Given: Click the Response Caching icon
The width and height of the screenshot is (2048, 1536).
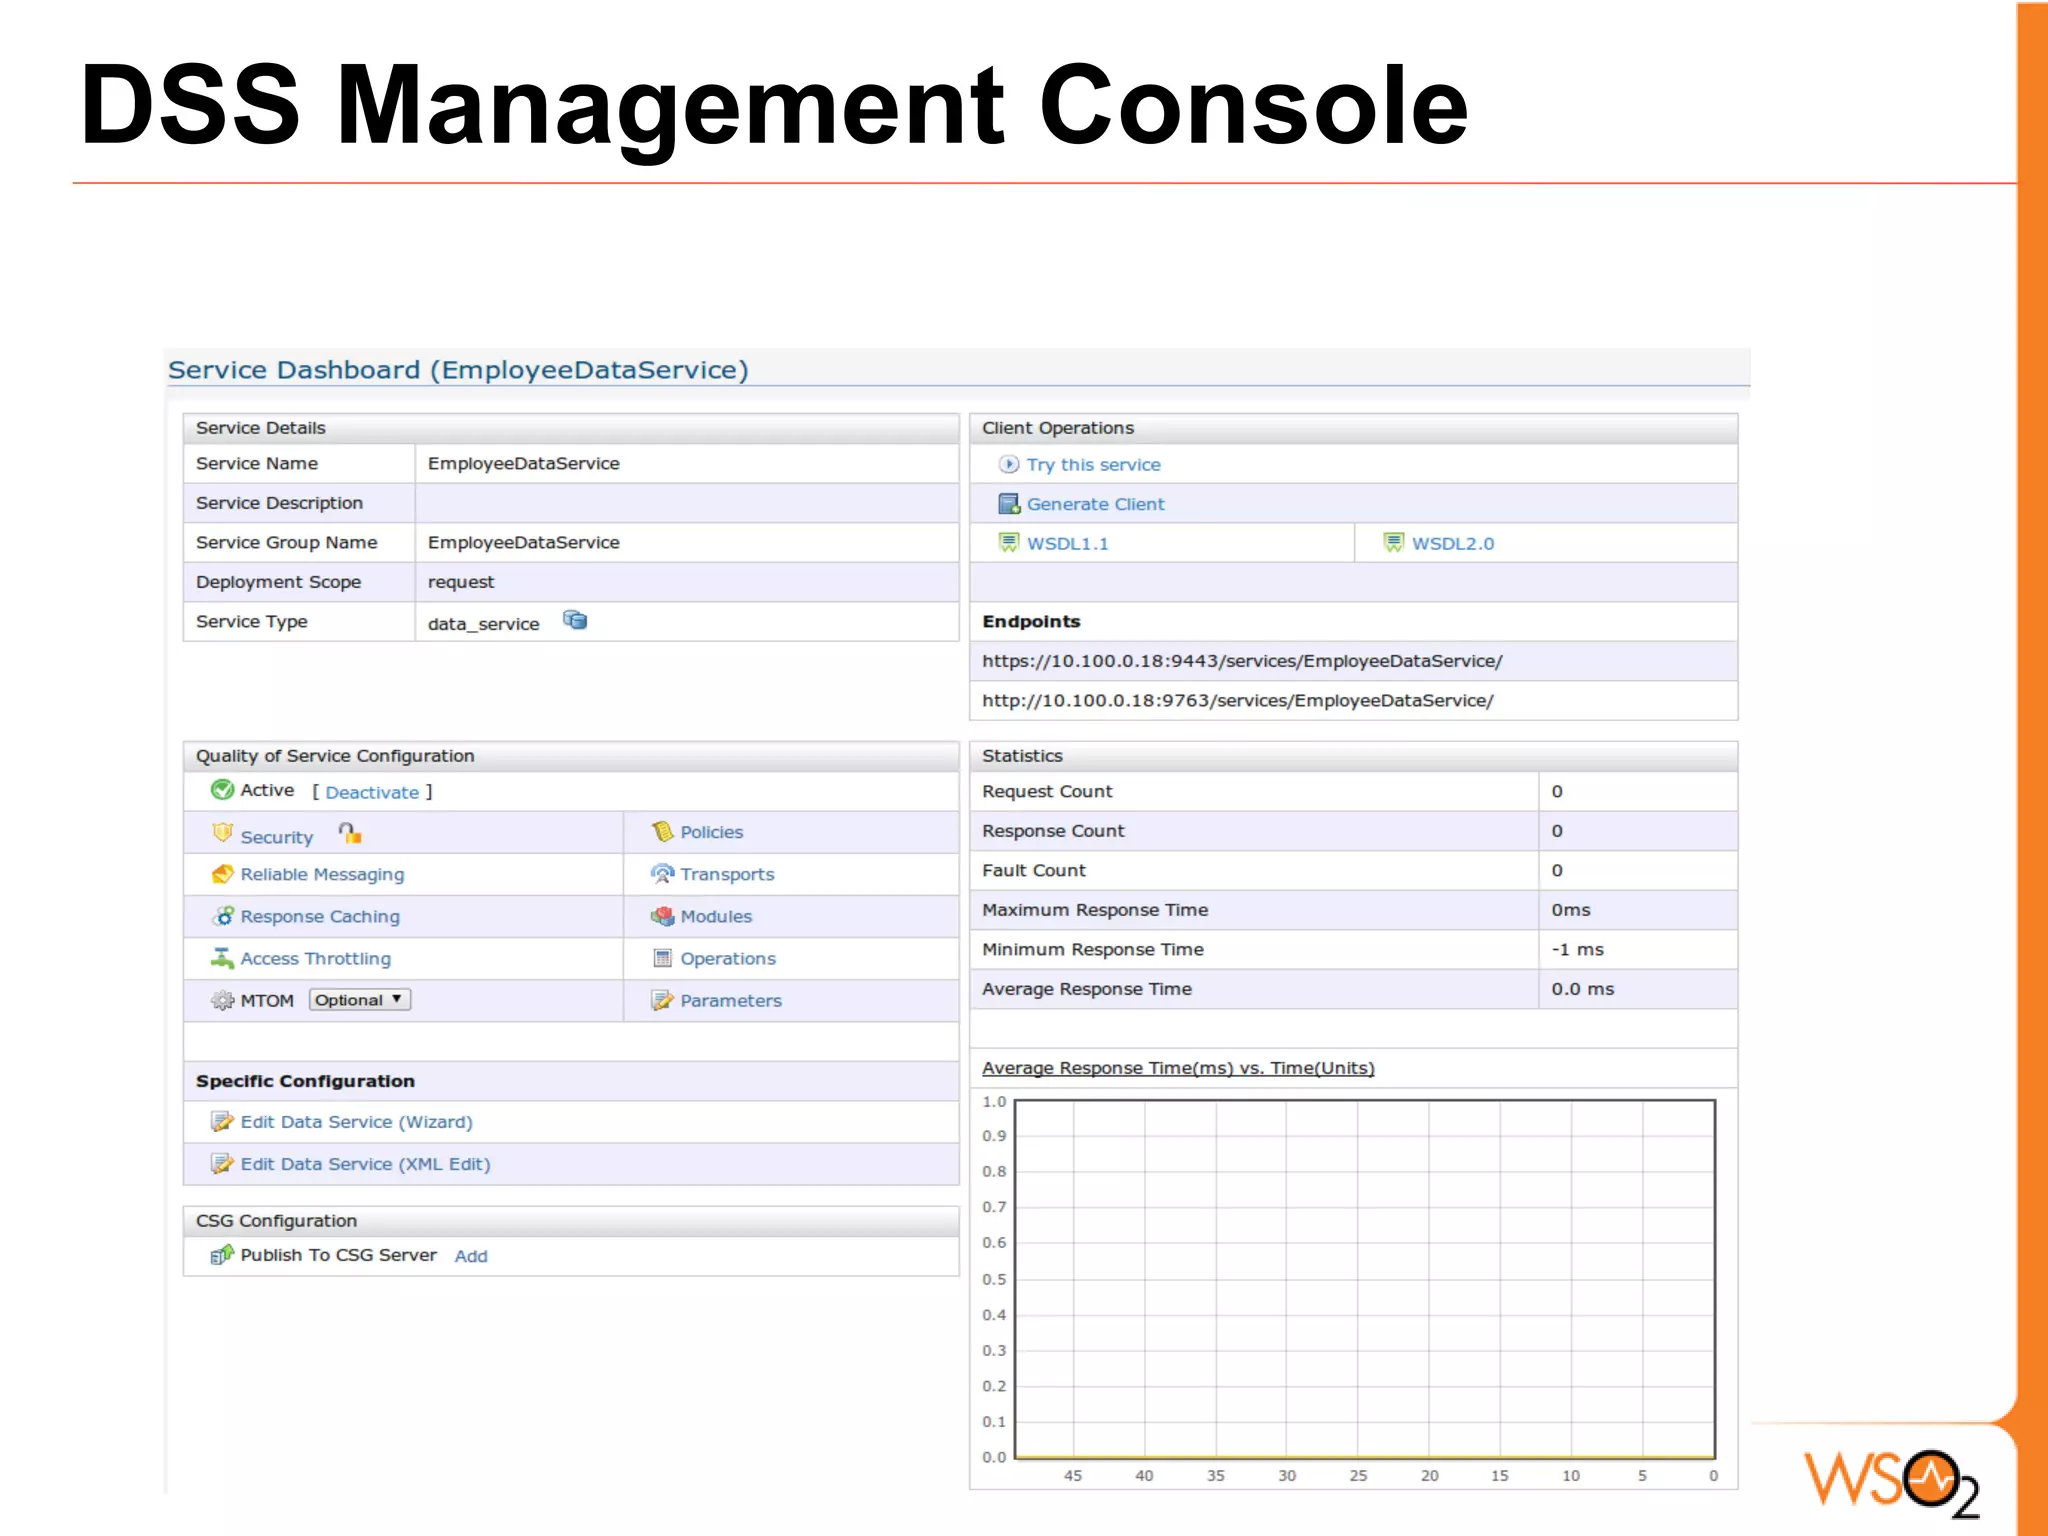Looking at the screenshot, I should click(x=222, y=916).
